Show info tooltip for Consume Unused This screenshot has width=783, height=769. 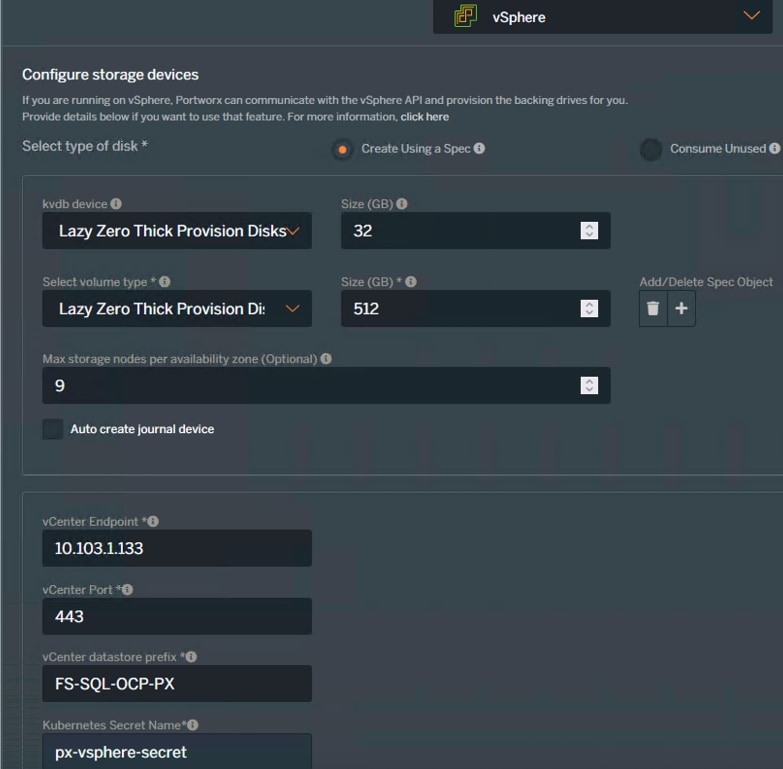pos(775,148)
